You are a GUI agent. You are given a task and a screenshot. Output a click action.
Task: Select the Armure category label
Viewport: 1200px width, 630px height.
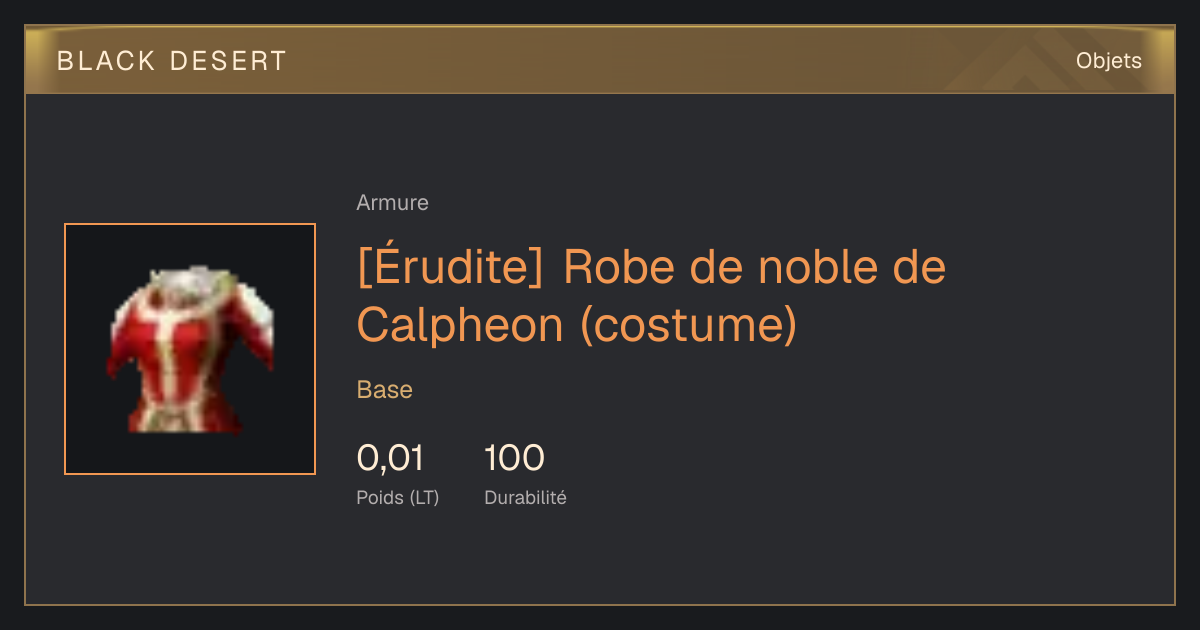(393, 203)
